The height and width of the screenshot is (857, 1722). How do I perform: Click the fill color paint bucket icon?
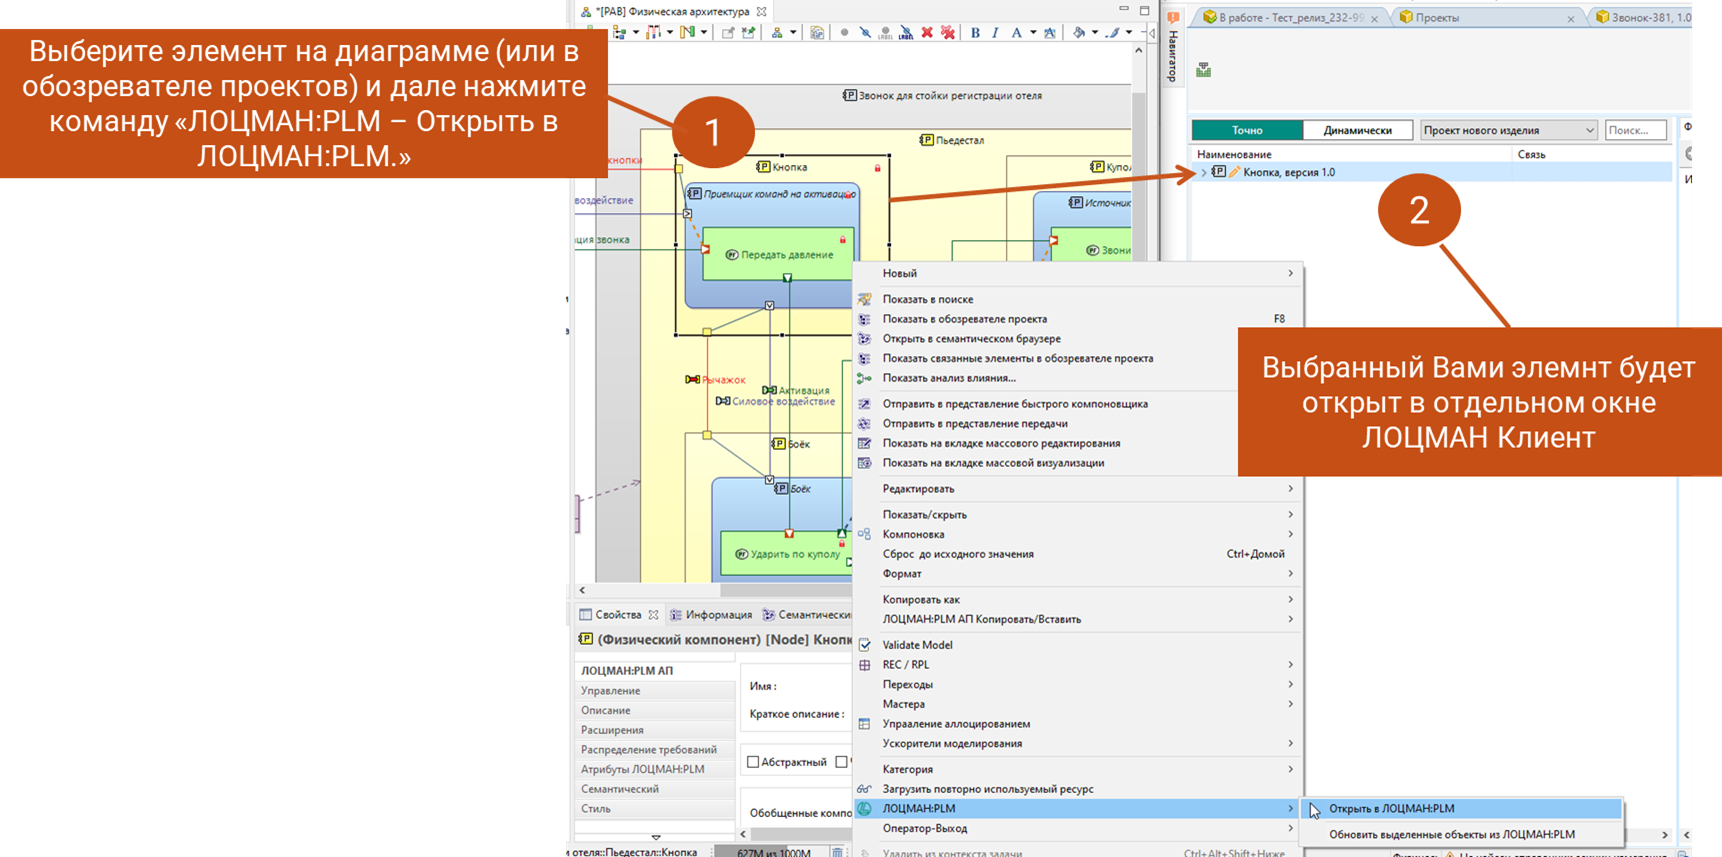click(1079, 33)
